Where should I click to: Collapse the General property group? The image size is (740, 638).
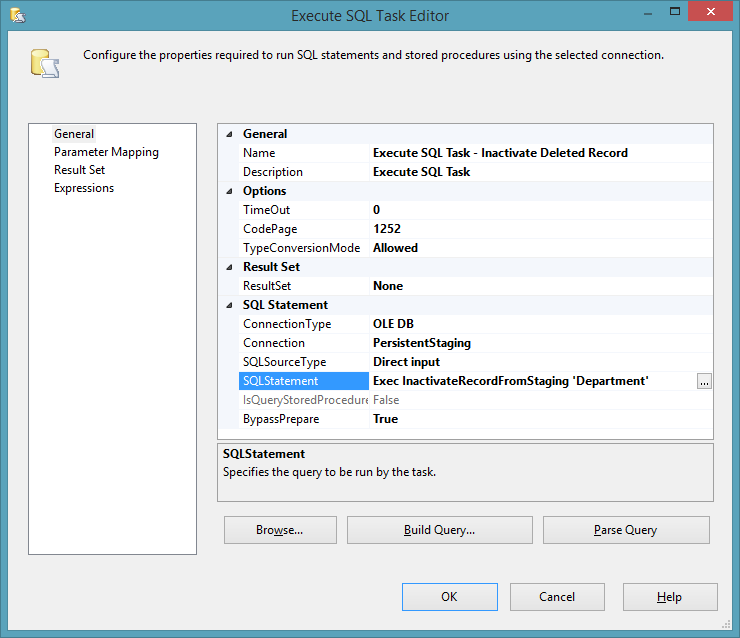(229, 134)
